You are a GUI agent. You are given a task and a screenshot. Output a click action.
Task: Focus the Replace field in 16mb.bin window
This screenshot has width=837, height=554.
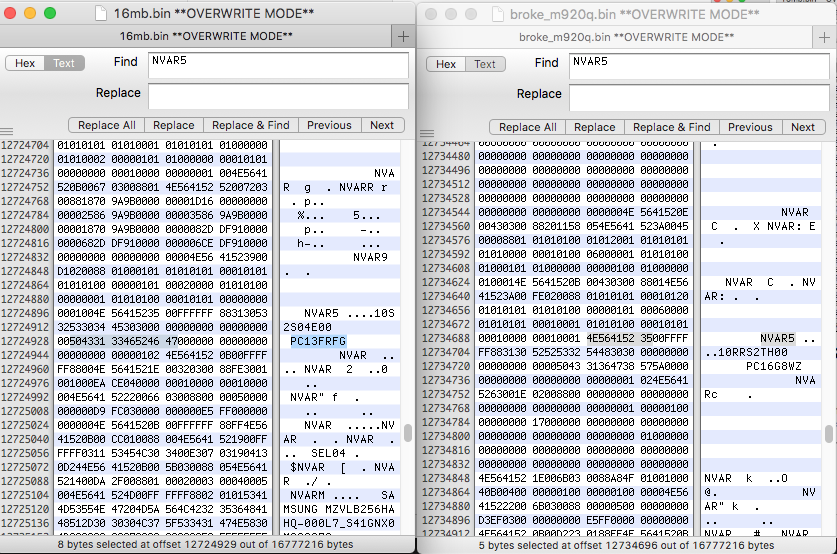(x=279, y=96)
